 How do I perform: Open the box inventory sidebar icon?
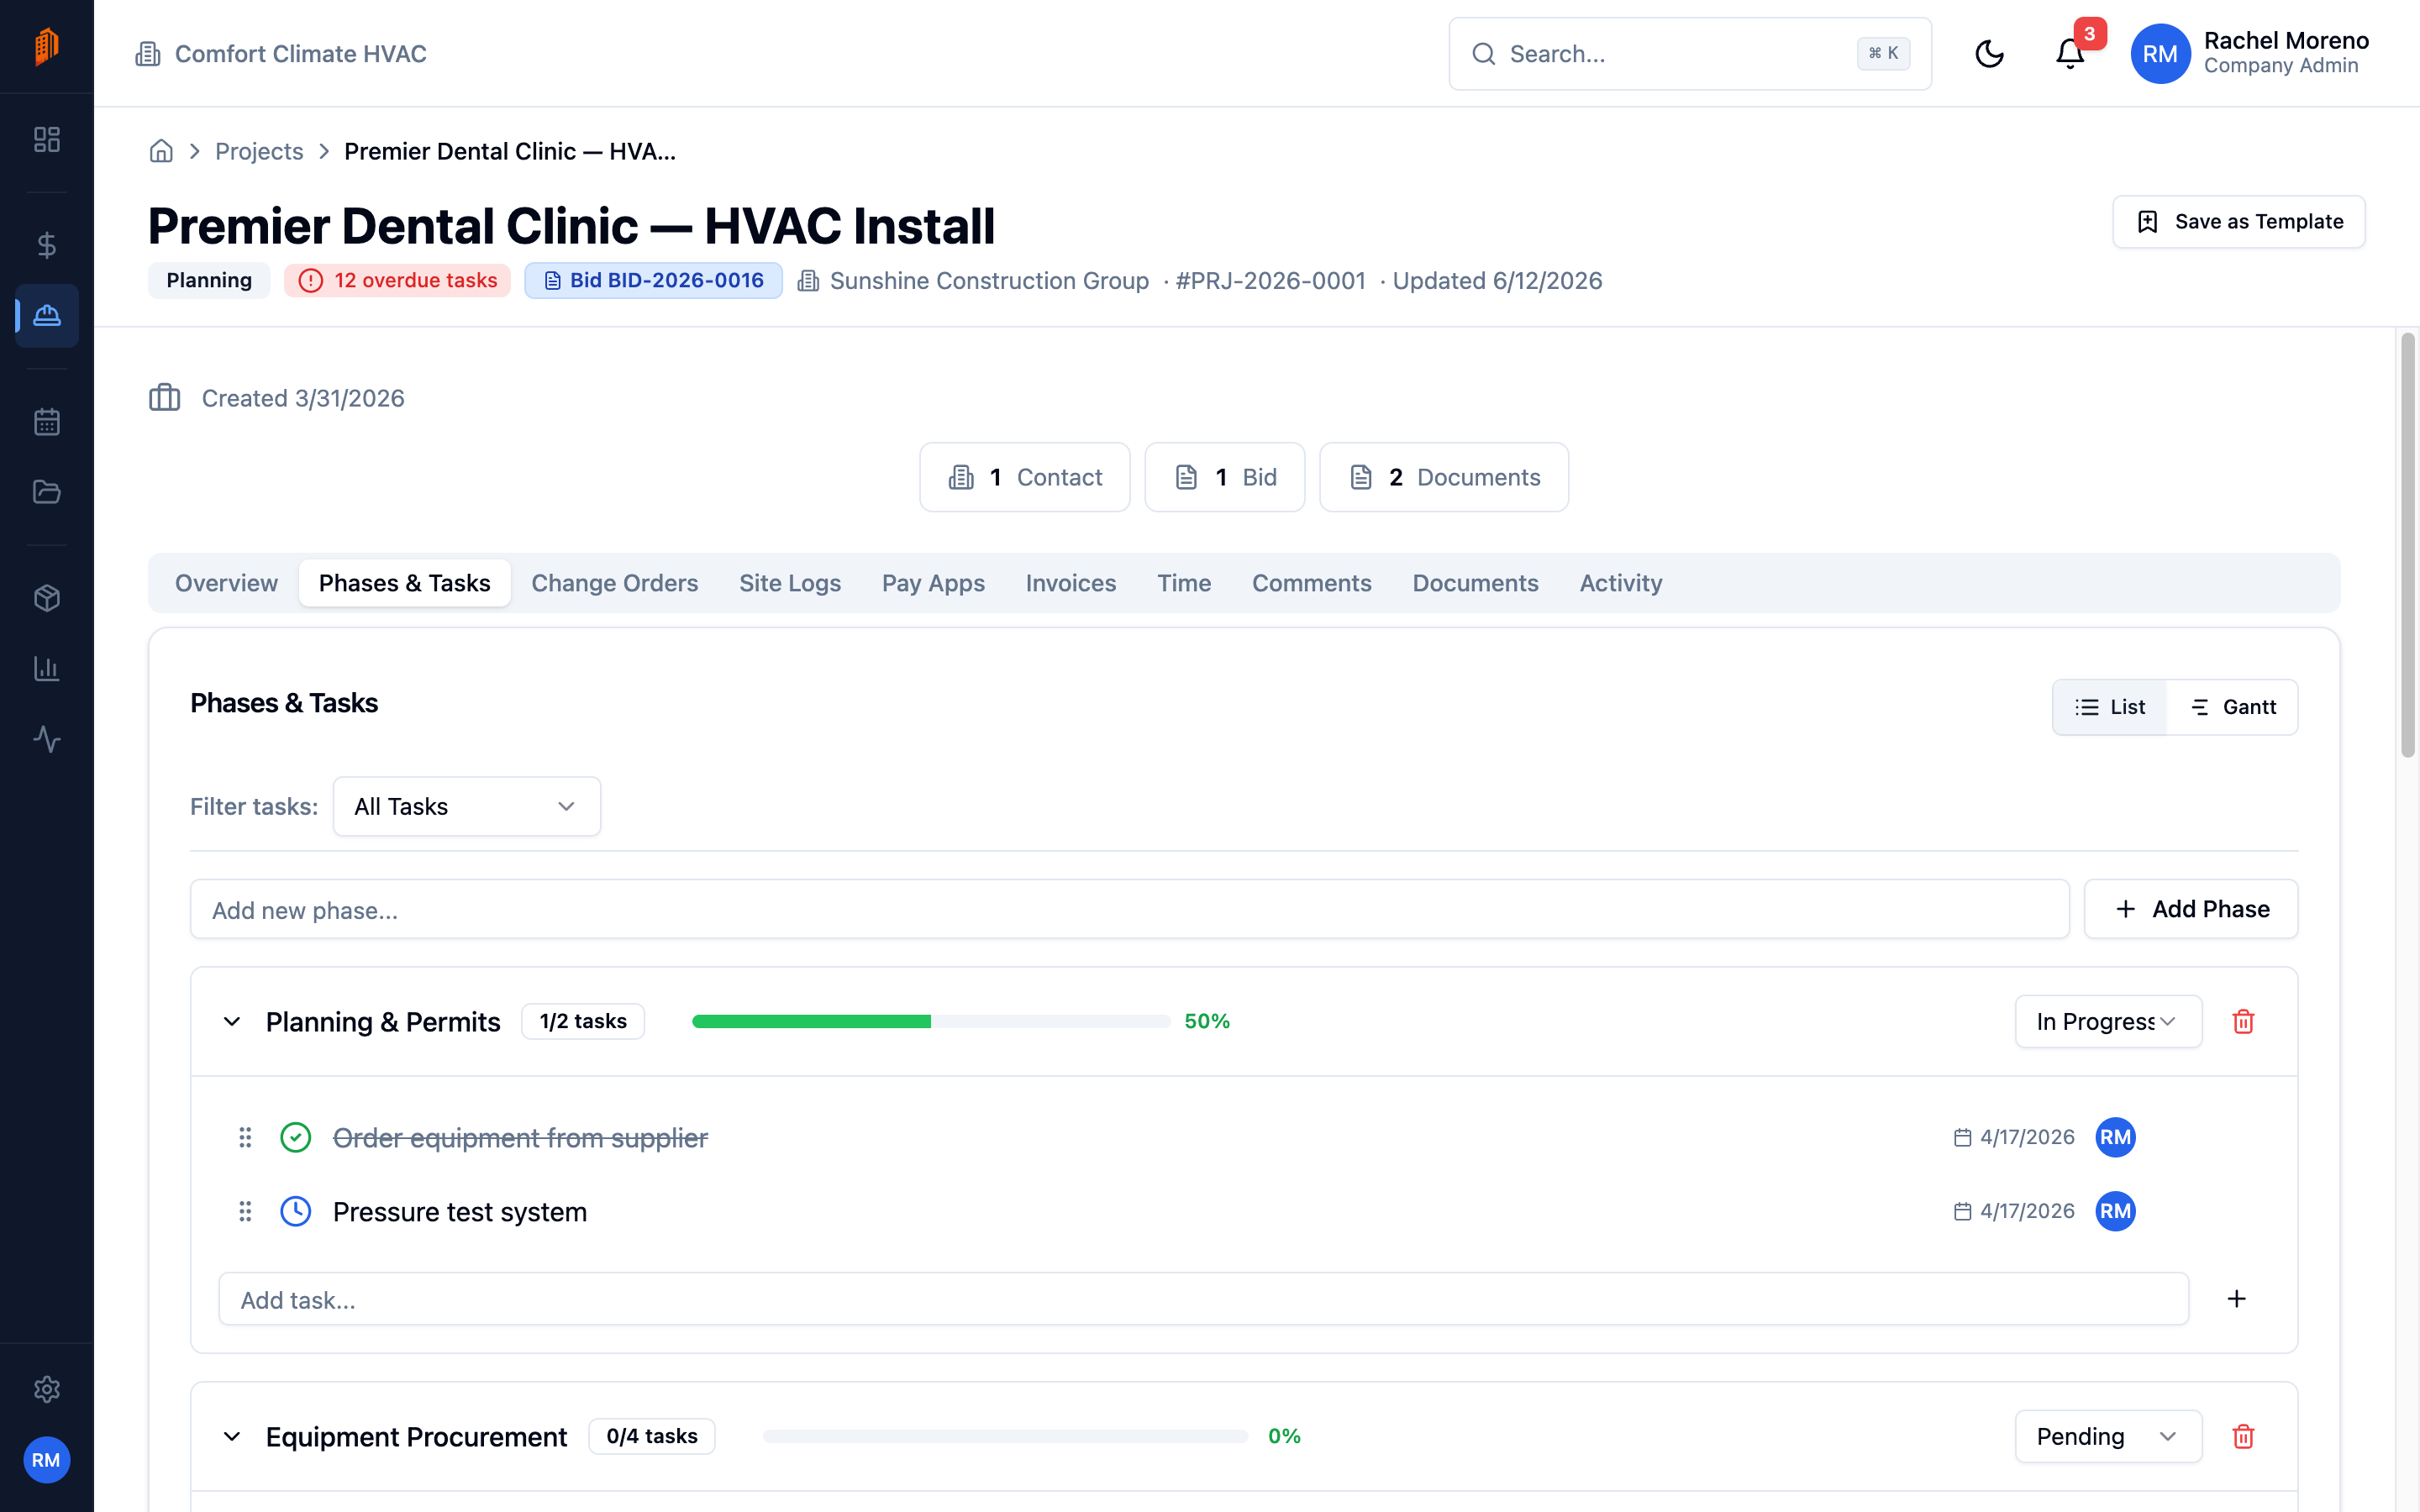coord(47,598)
